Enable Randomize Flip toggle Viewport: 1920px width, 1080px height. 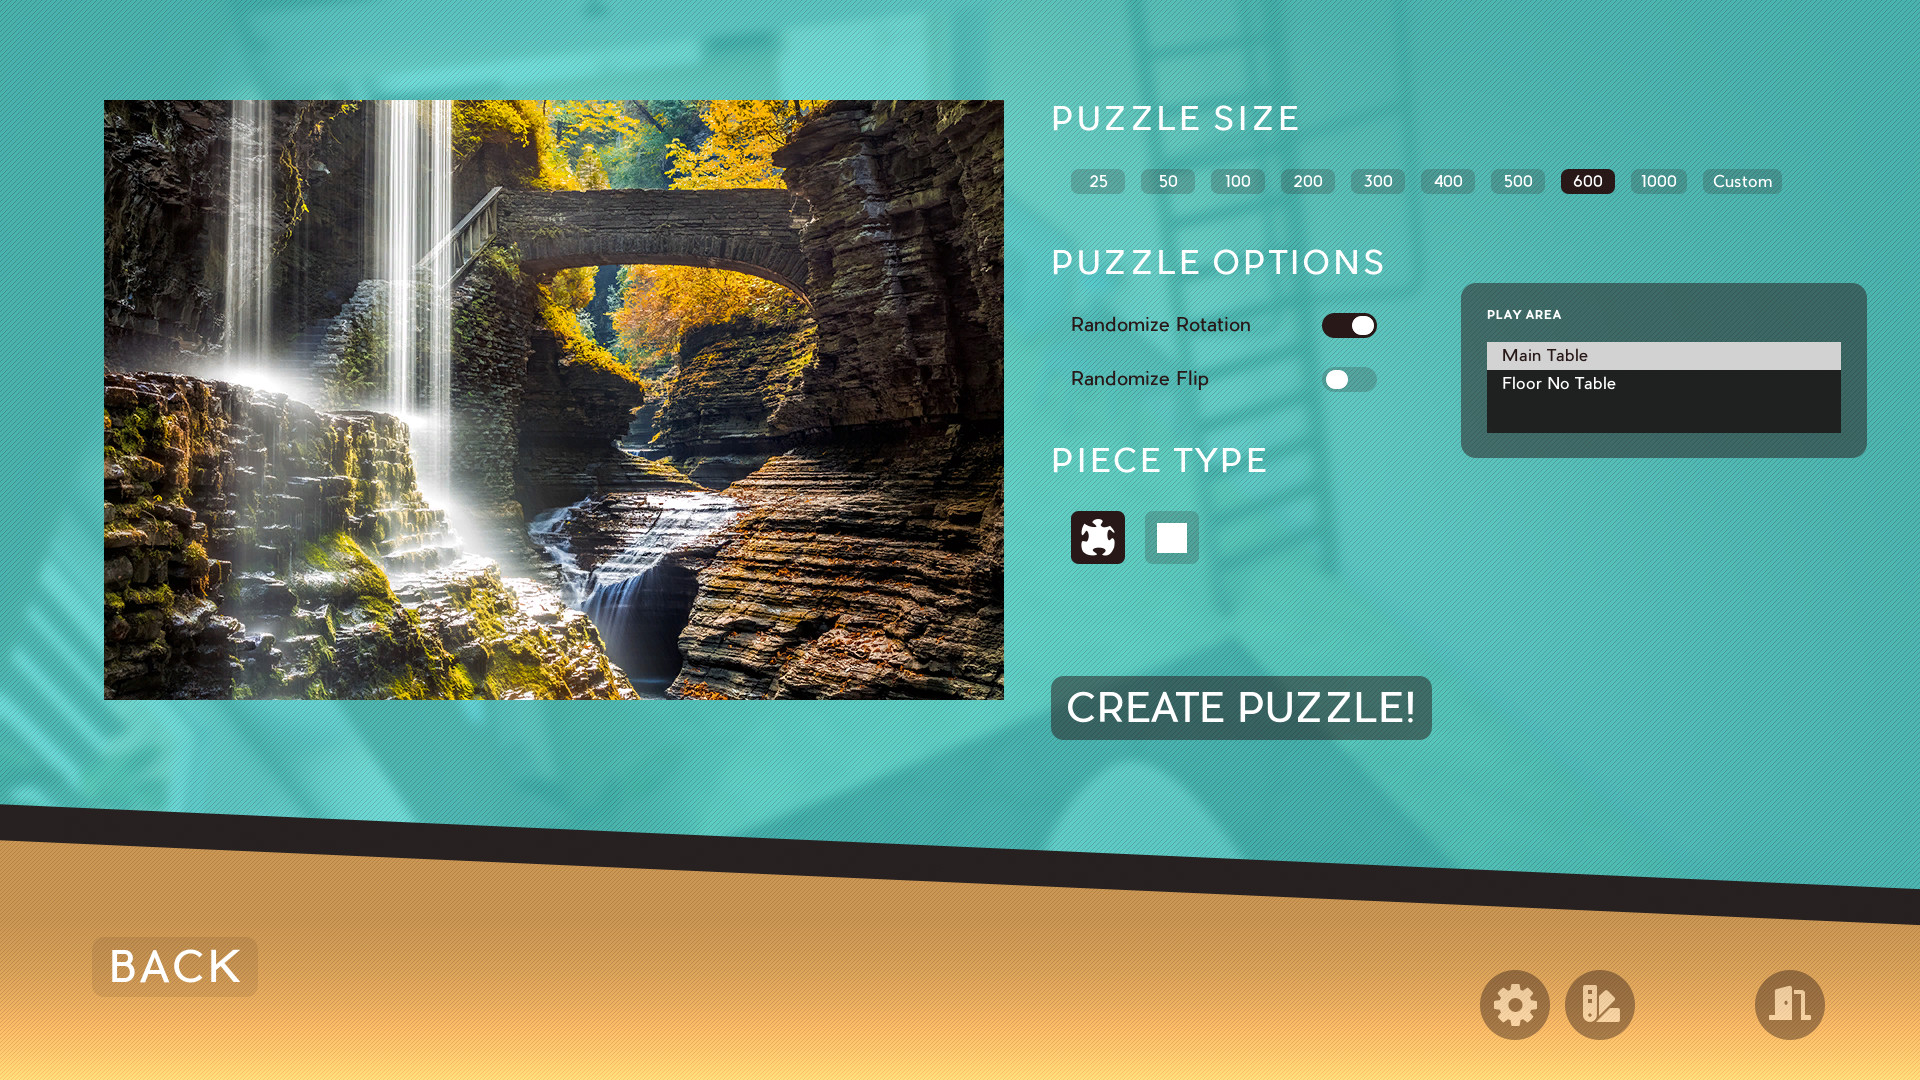pyautogui.click(x=1349, y=380)
